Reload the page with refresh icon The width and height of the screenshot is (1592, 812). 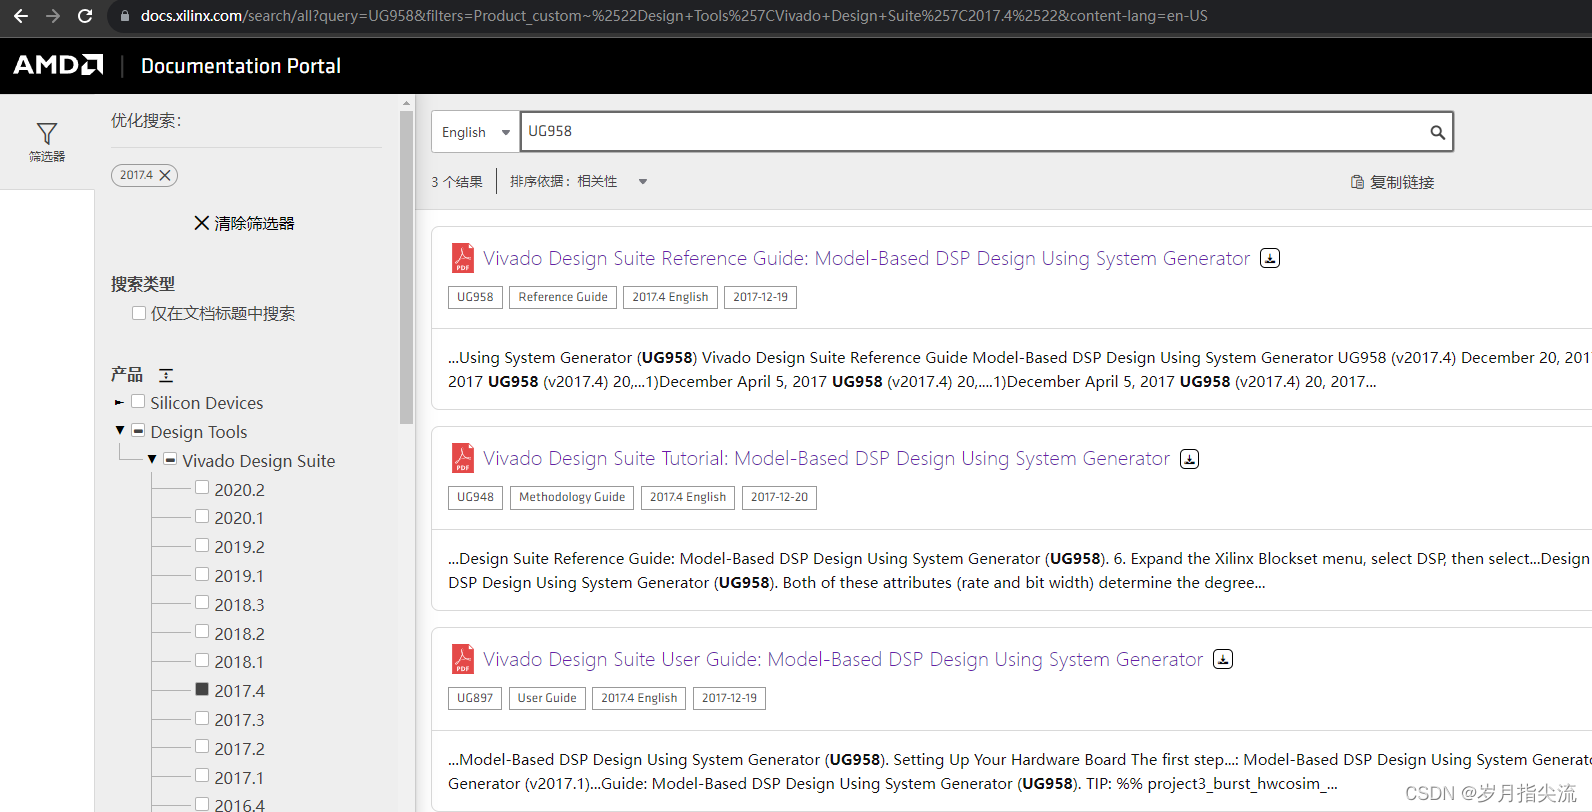pyautogui.click(x=85, y=16)
